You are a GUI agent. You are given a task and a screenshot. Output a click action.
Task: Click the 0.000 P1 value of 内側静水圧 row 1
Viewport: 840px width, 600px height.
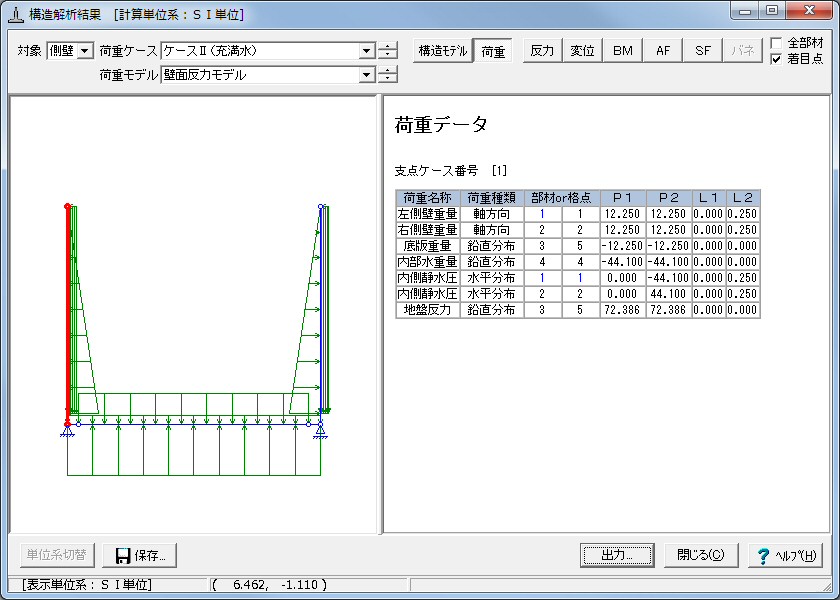622,278
